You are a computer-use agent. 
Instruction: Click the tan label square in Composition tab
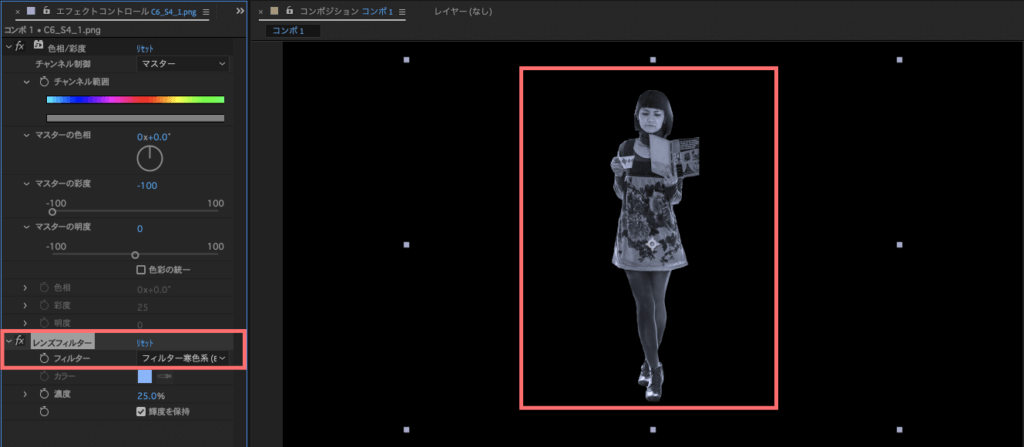(274, 11)
